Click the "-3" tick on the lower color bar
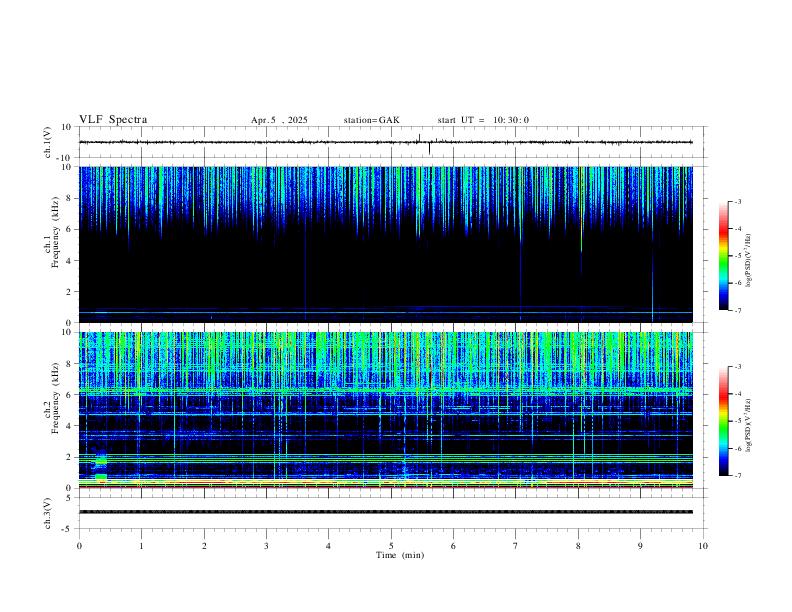Viewport: 792px width, 612px height. point(738,367)
